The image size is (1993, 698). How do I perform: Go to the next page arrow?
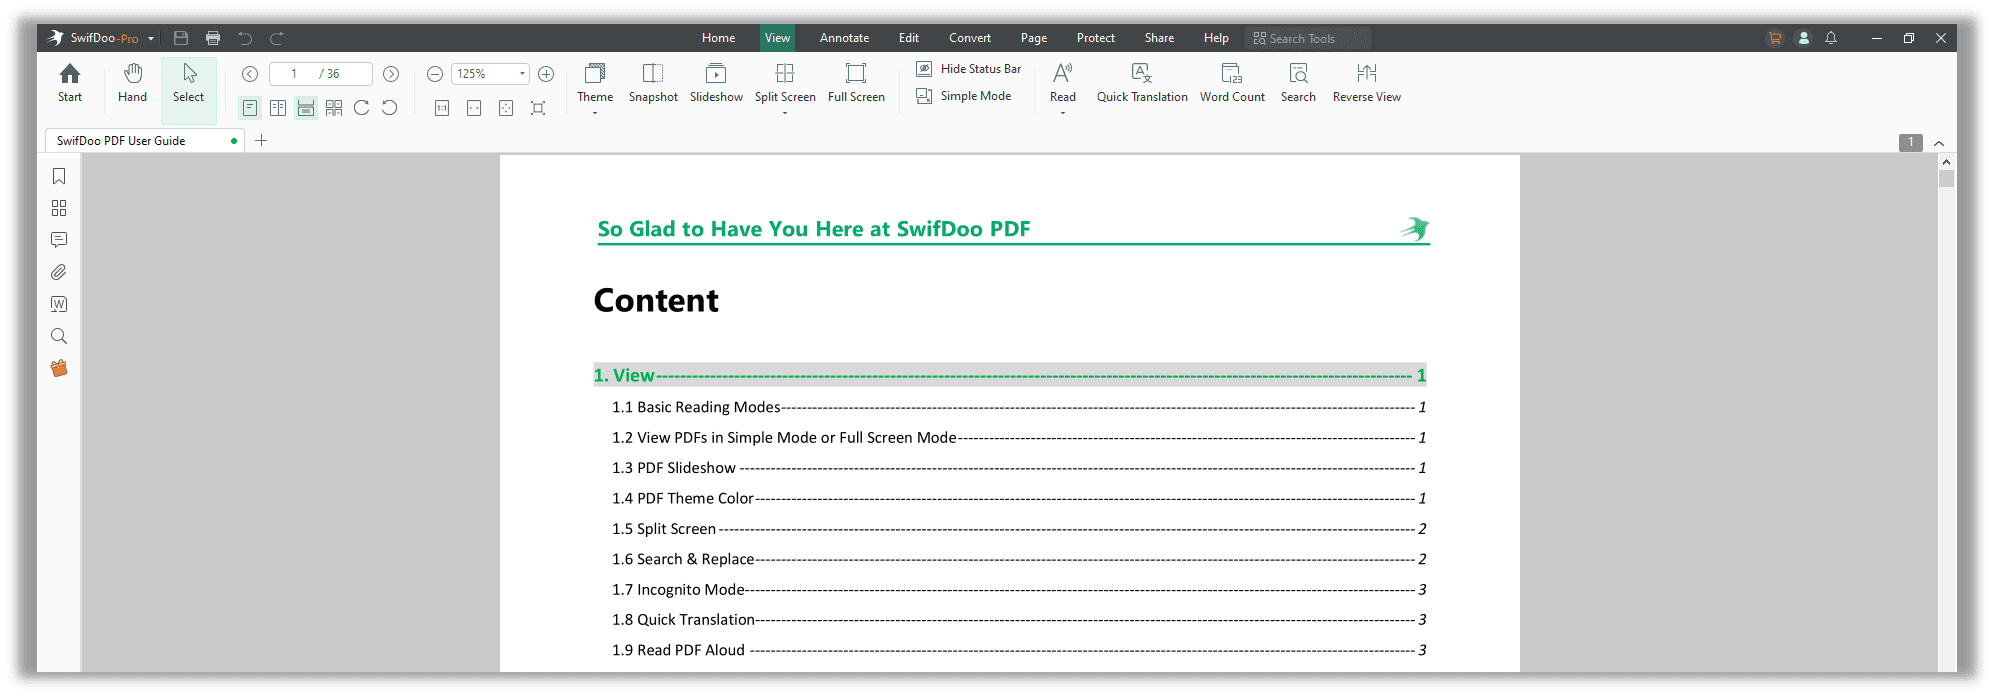tap(391, 74)
